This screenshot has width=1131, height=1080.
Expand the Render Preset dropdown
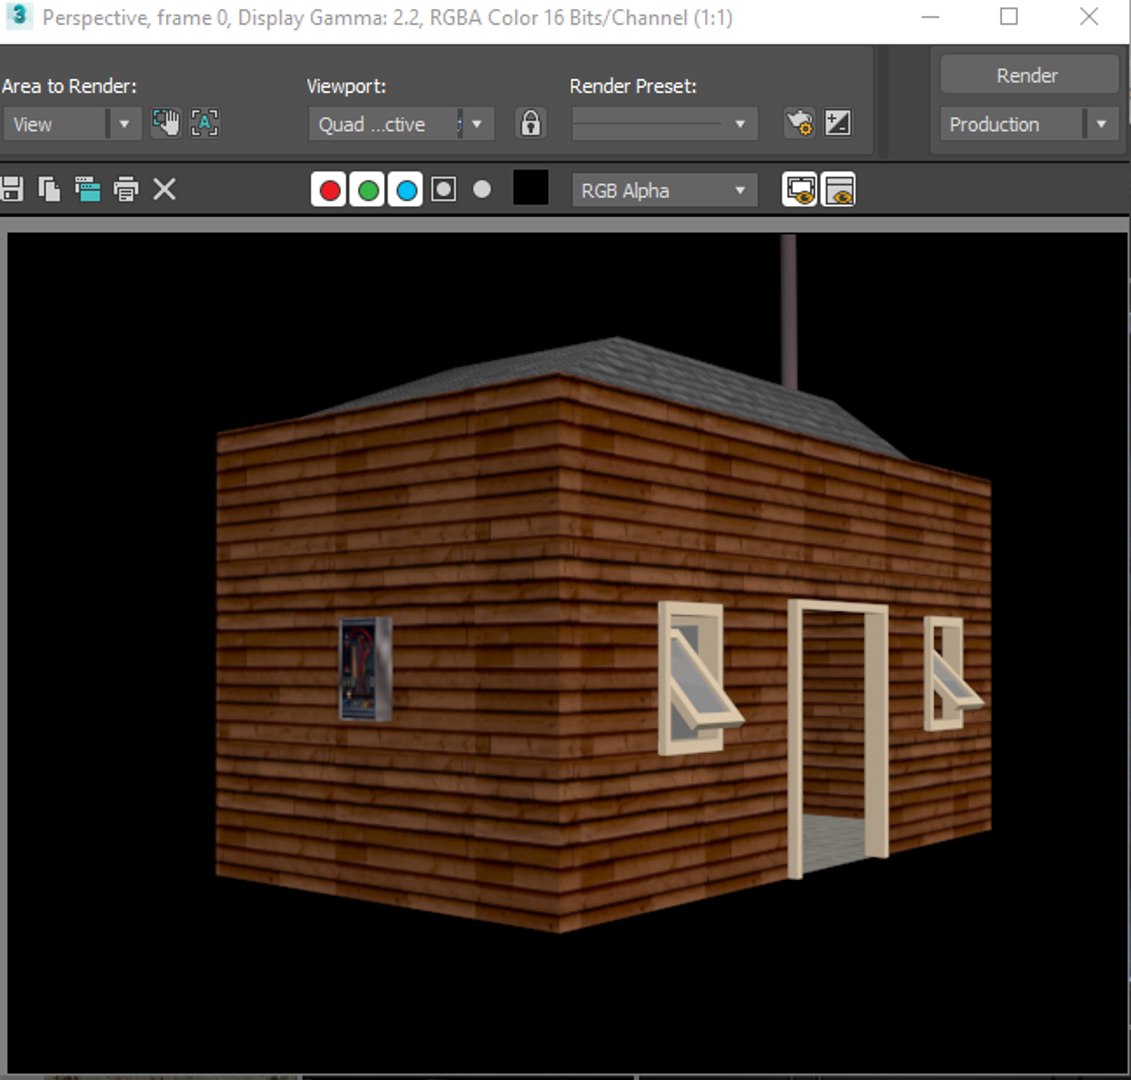pos(664,124)
